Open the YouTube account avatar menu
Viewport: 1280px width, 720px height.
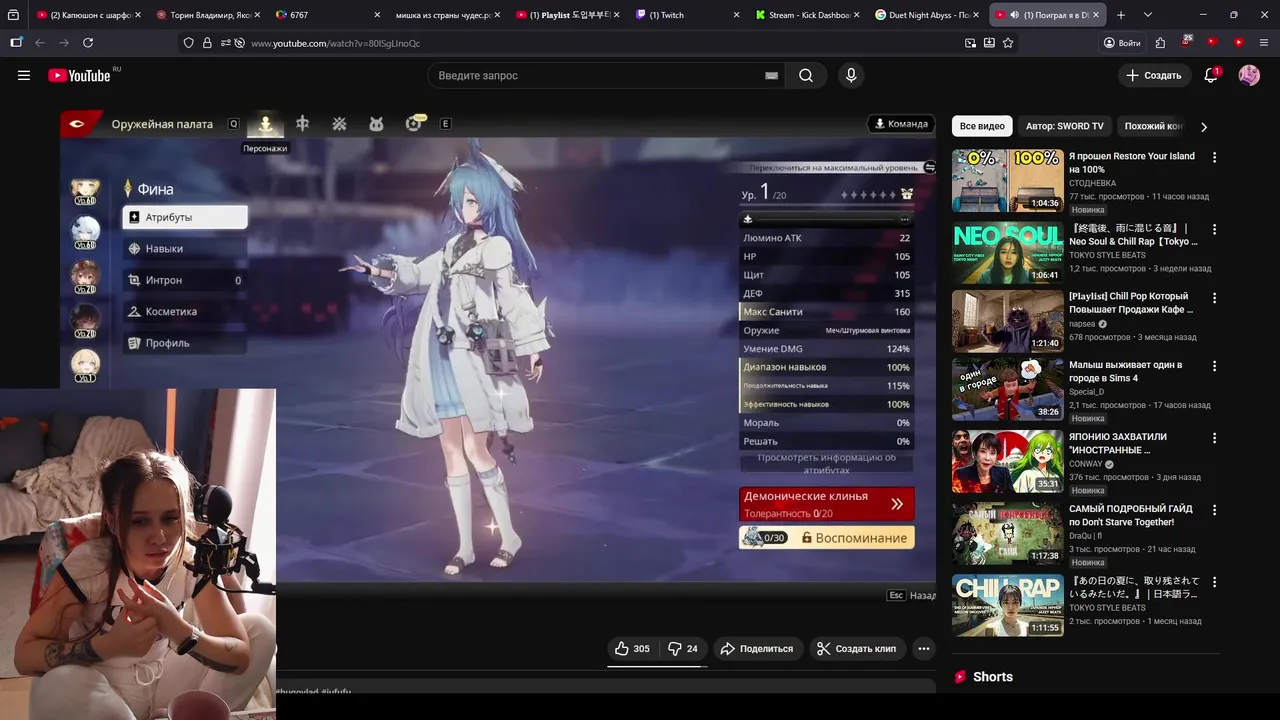coord(1249,75)
